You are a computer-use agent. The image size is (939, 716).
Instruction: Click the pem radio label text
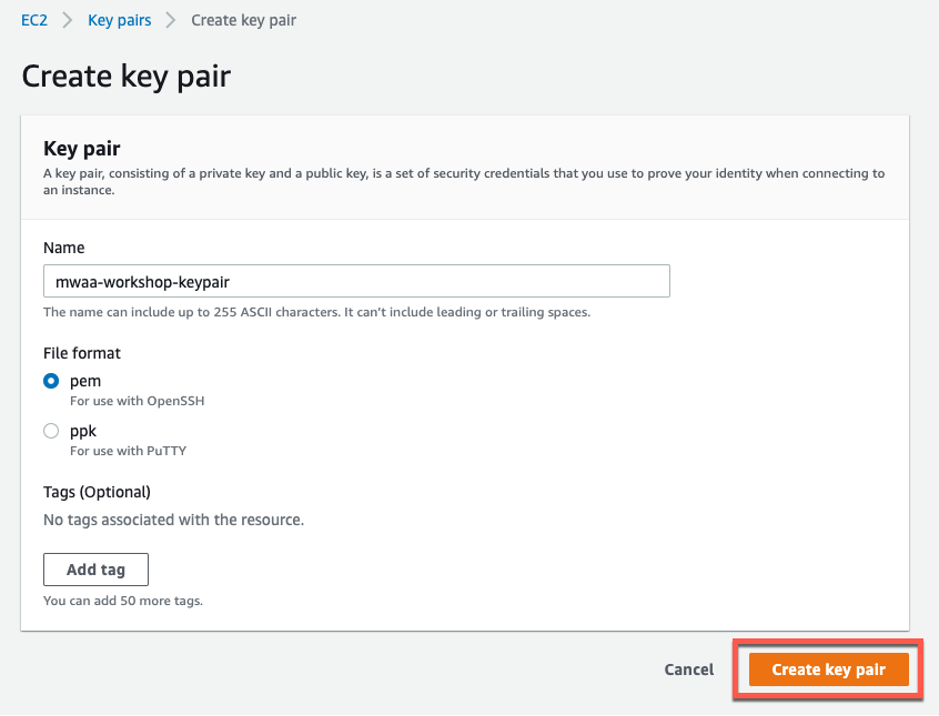coord(85,381)
